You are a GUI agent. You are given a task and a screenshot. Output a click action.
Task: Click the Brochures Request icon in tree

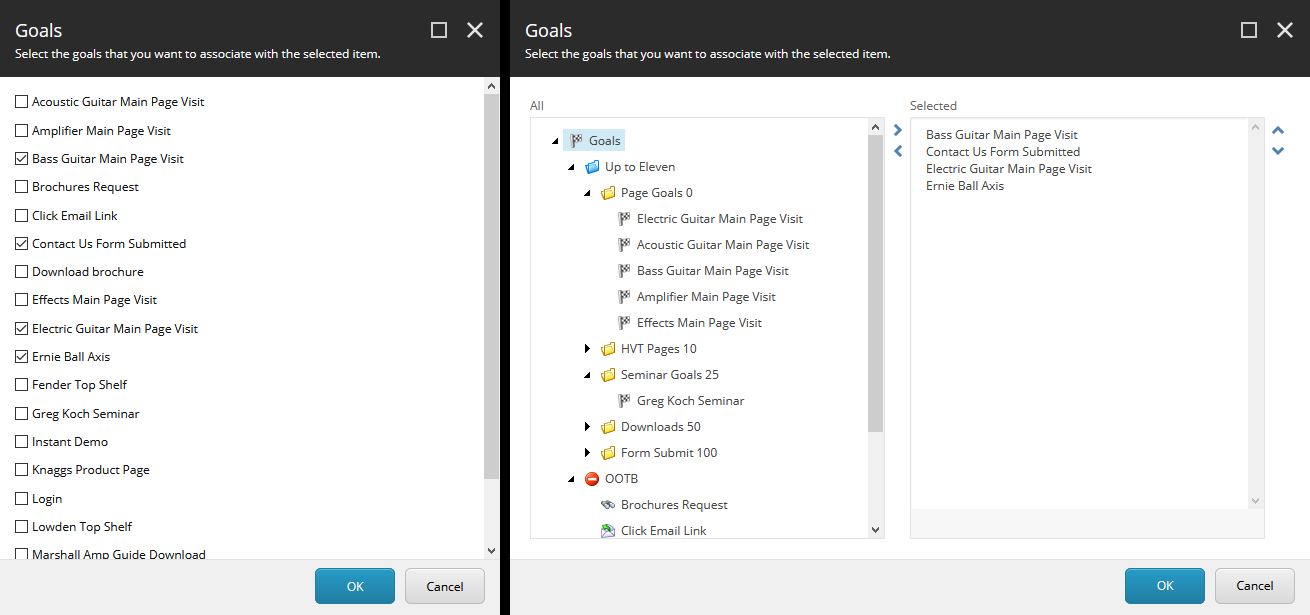tap(608, 505)
